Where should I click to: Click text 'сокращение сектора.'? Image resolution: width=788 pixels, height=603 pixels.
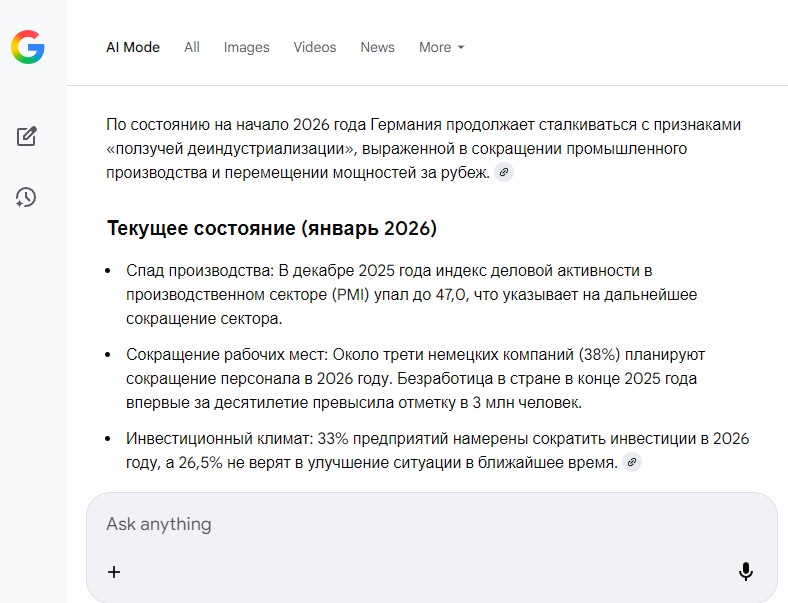[x=204, y=319]
